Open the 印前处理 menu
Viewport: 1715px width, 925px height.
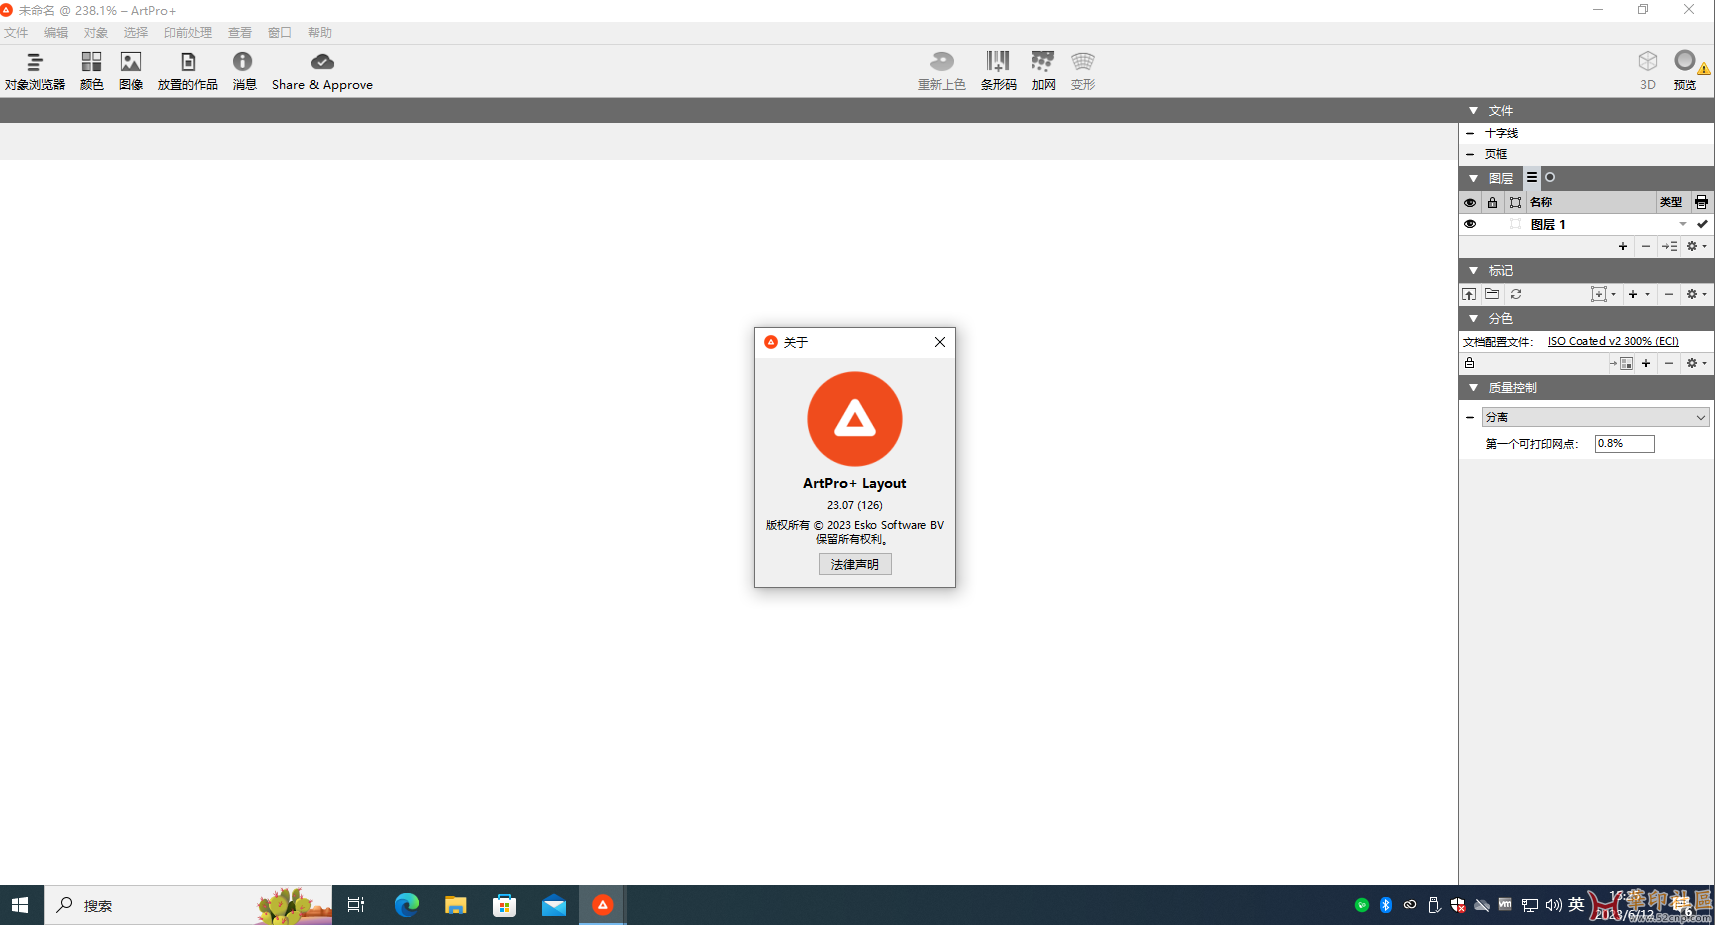(x=188, y=33)
